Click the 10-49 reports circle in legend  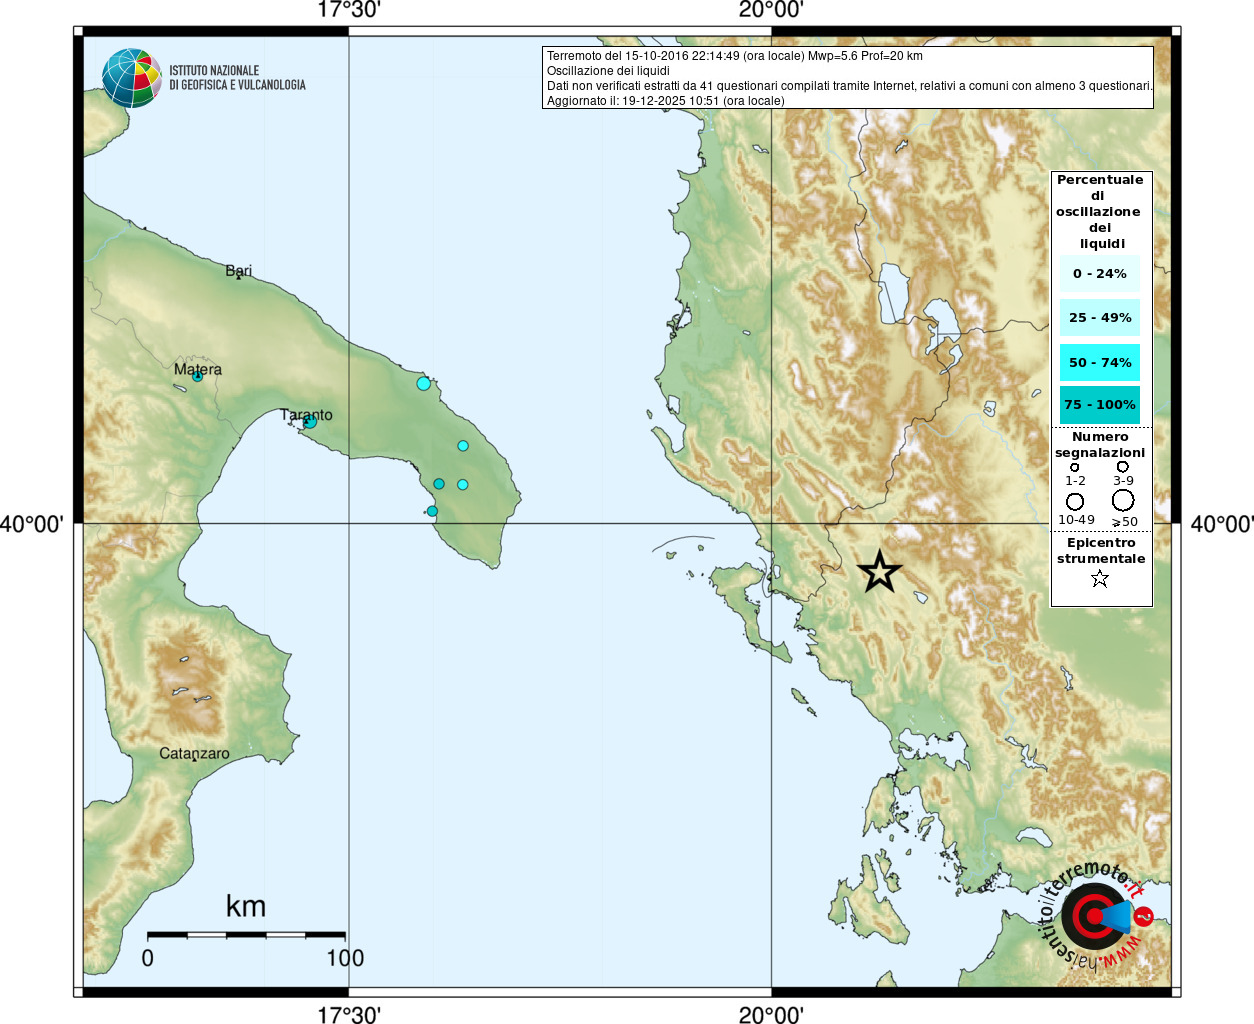coord(1075,501)
